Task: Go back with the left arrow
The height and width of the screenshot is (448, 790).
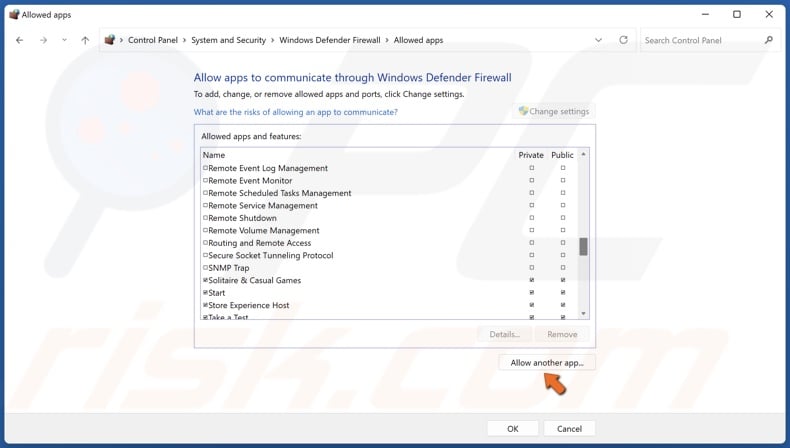Action: (20, 40)
